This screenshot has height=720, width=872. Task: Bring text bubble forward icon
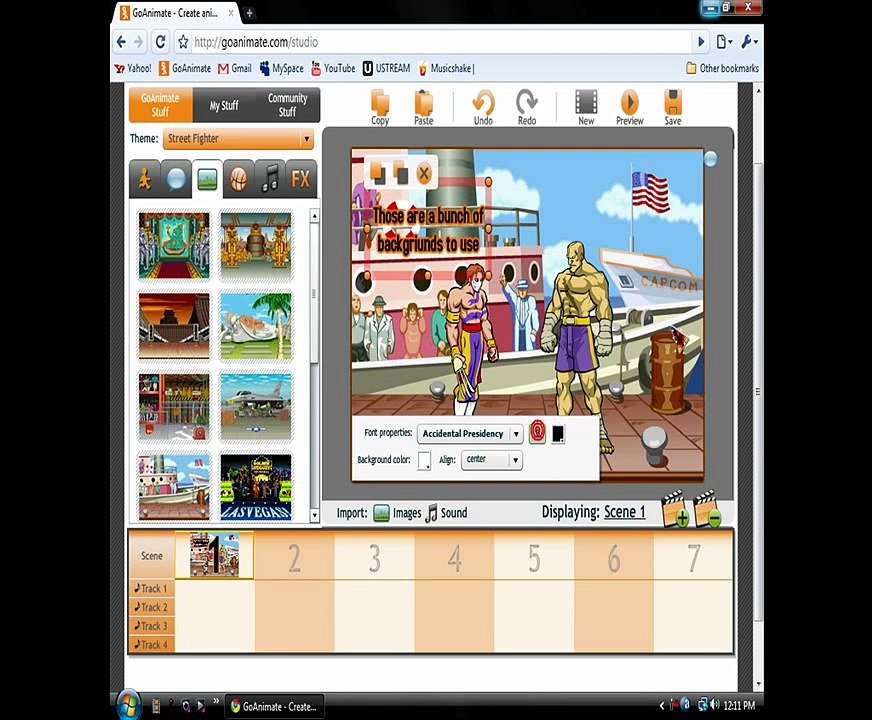pos(378,173)
